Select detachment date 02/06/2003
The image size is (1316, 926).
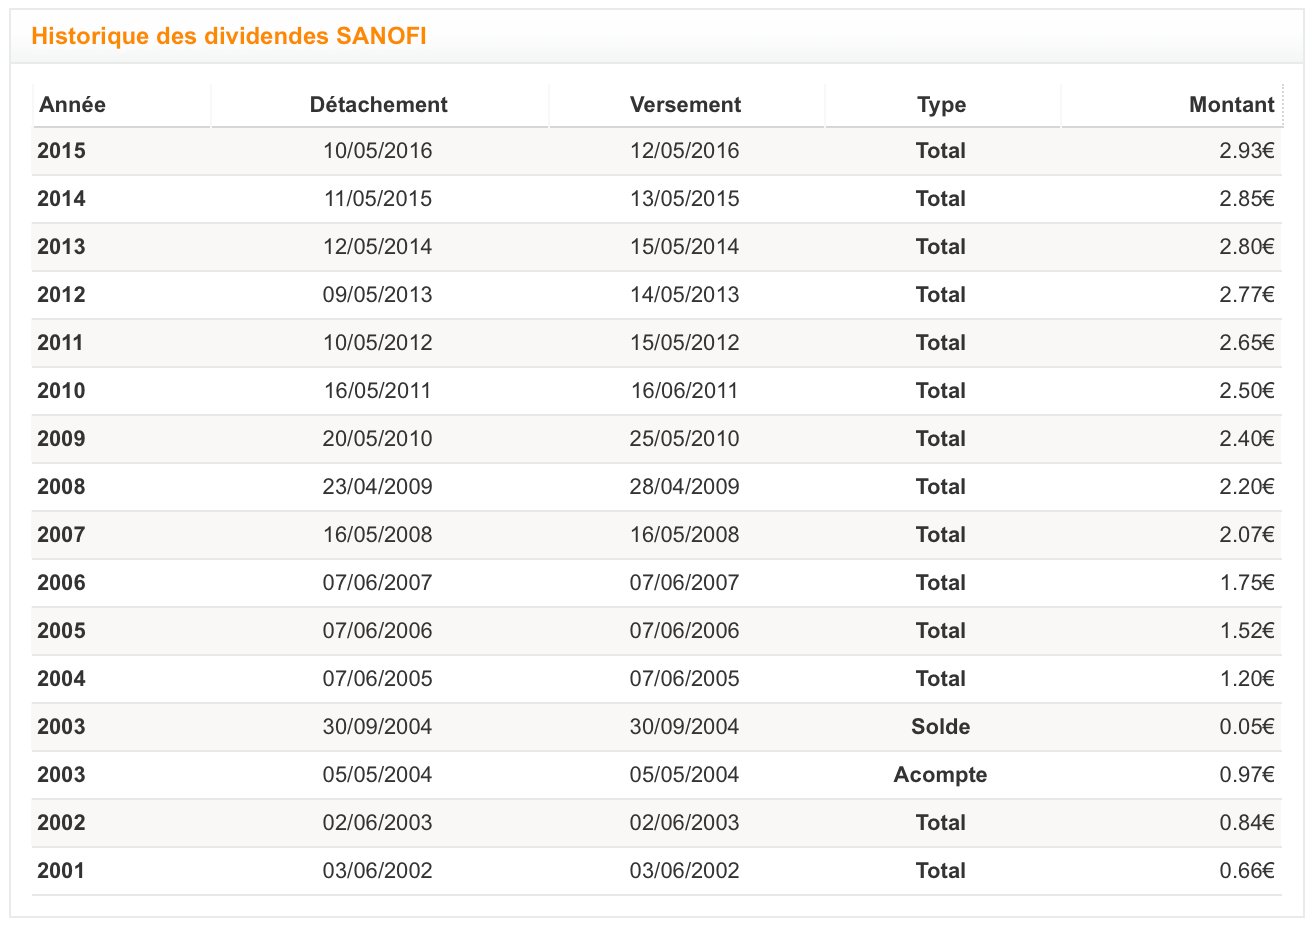(378, 823)
